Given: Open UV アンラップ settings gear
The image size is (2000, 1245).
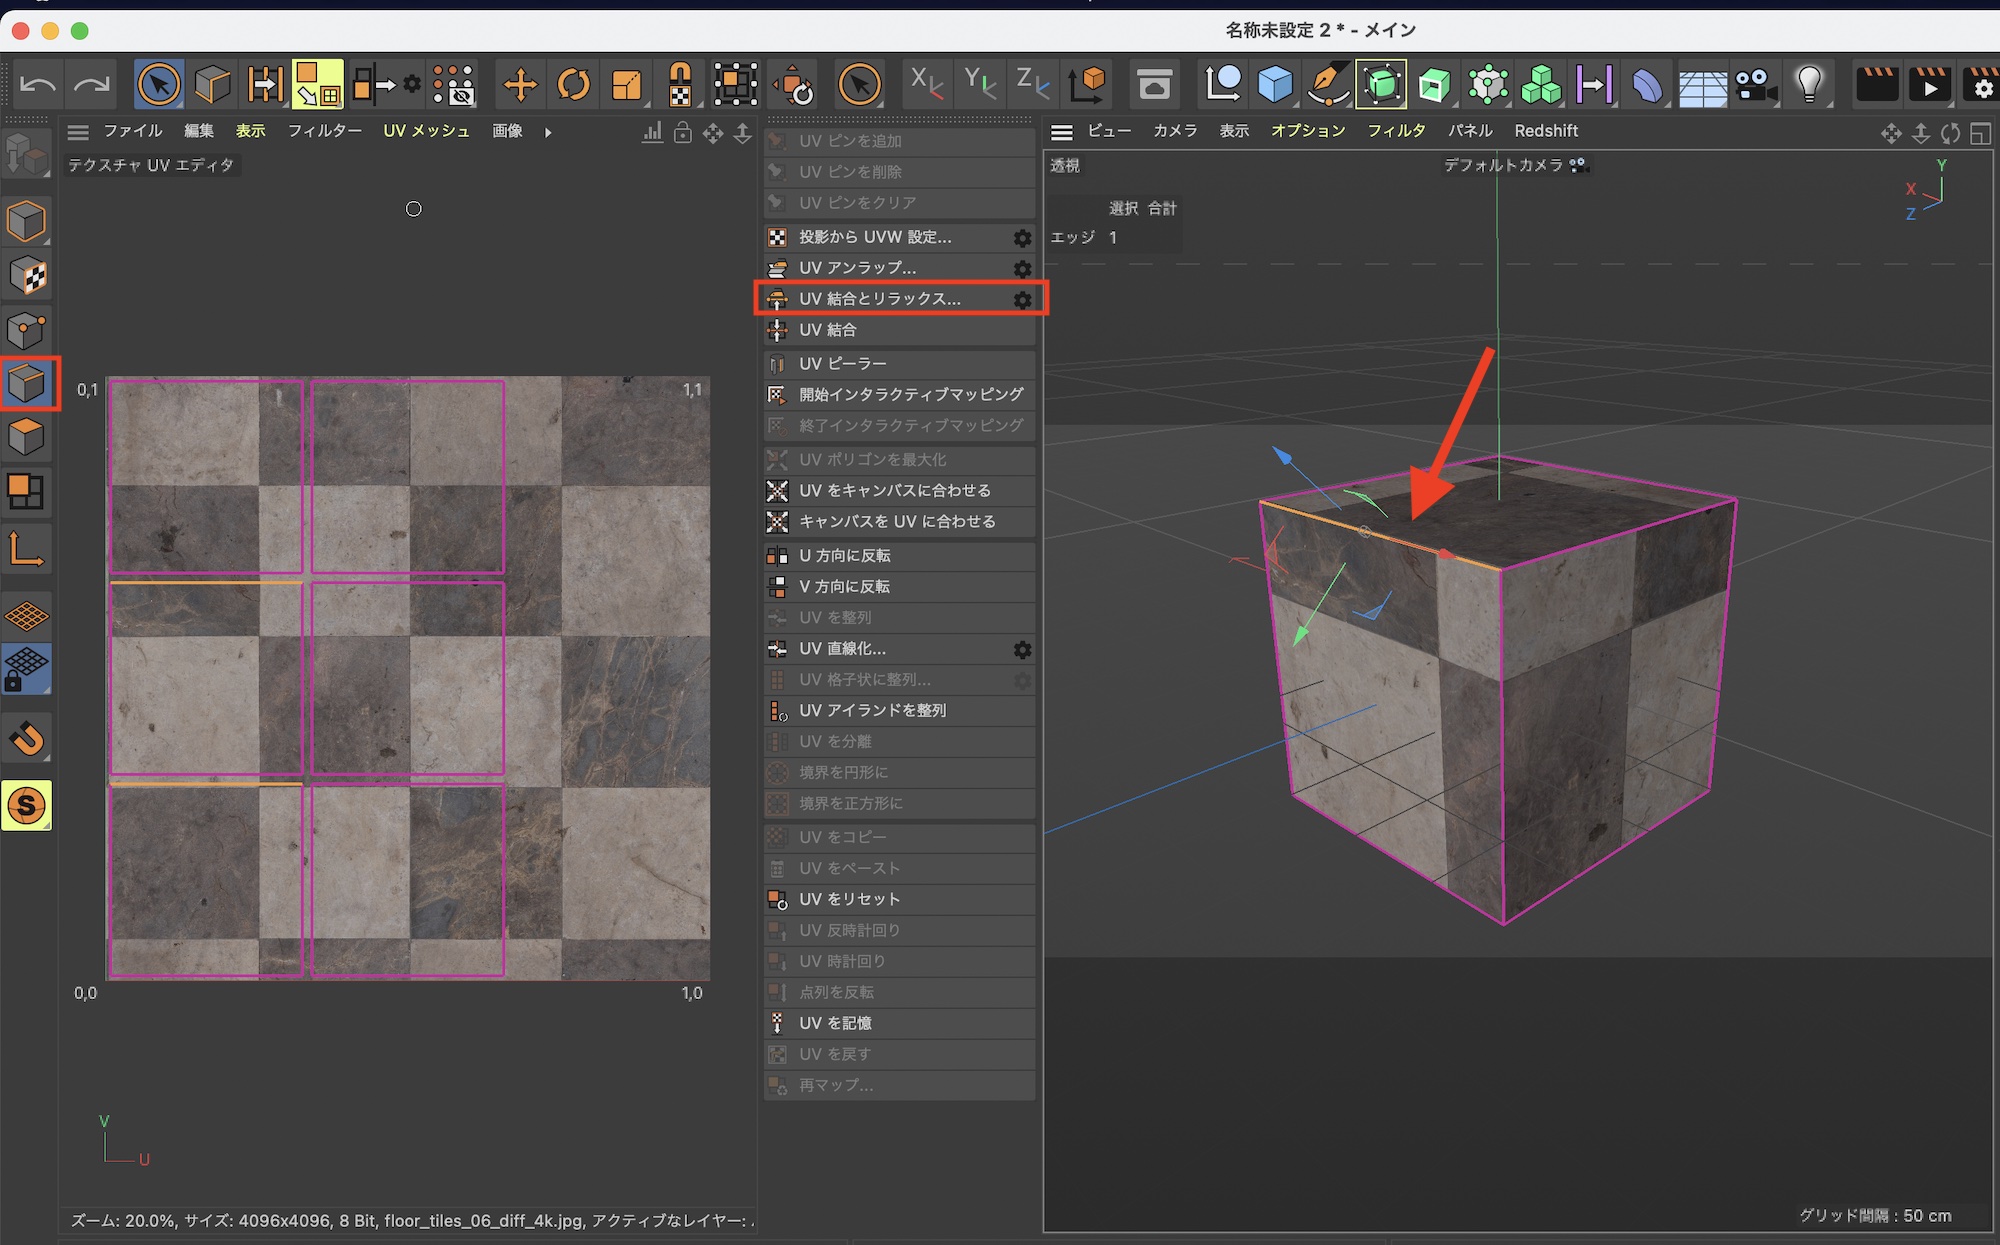Looking at the screenshot, I should pos(1022,269).
